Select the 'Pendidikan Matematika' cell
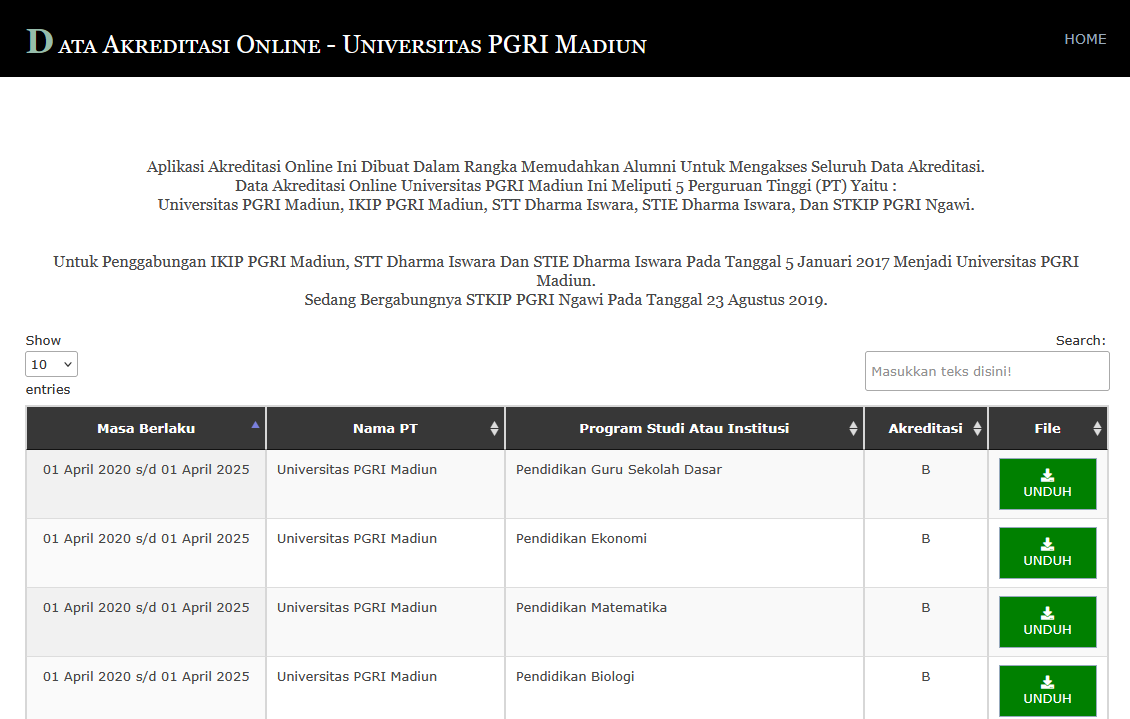The image size is (1130, 719). click(685, 622)
